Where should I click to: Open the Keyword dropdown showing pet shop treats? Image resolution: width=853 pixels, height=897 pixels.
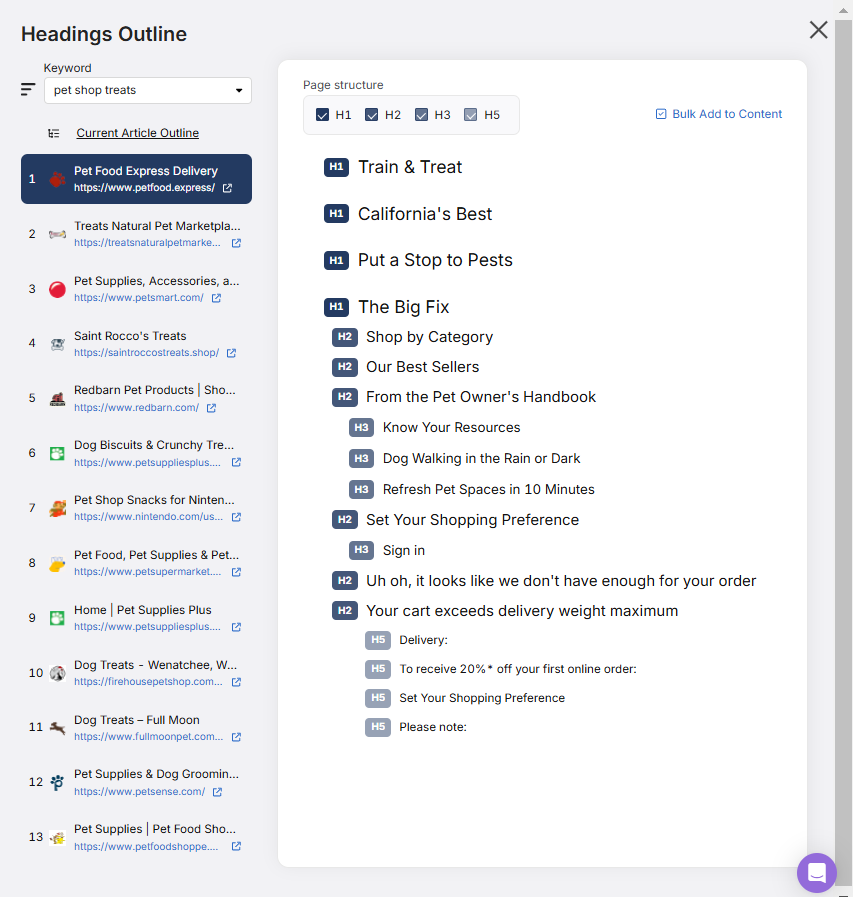pyautogui.click(x=148, y=90)
